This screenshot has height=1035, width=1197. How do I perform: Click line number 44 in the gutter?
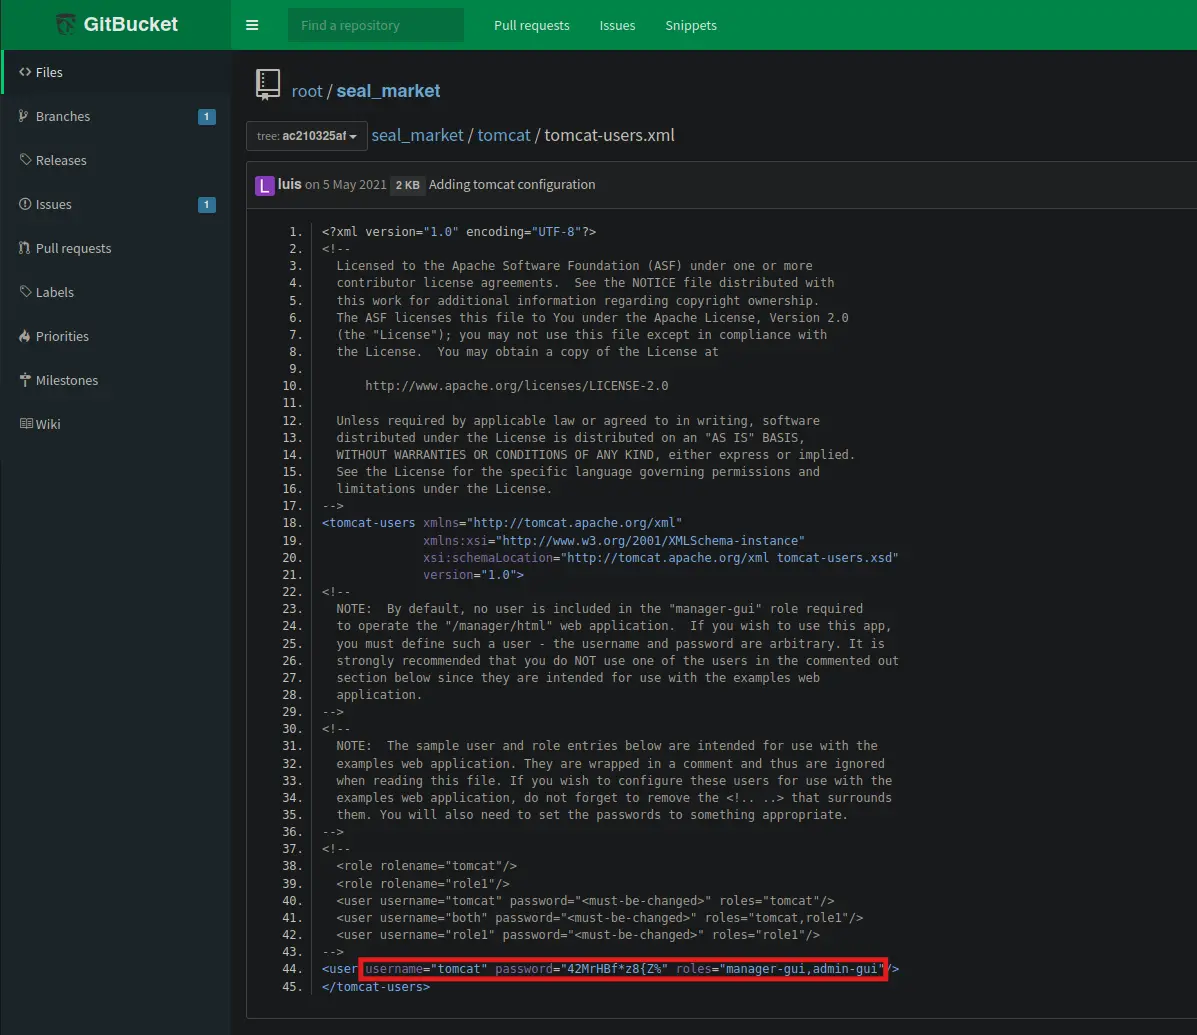click(x=292, y=969)
